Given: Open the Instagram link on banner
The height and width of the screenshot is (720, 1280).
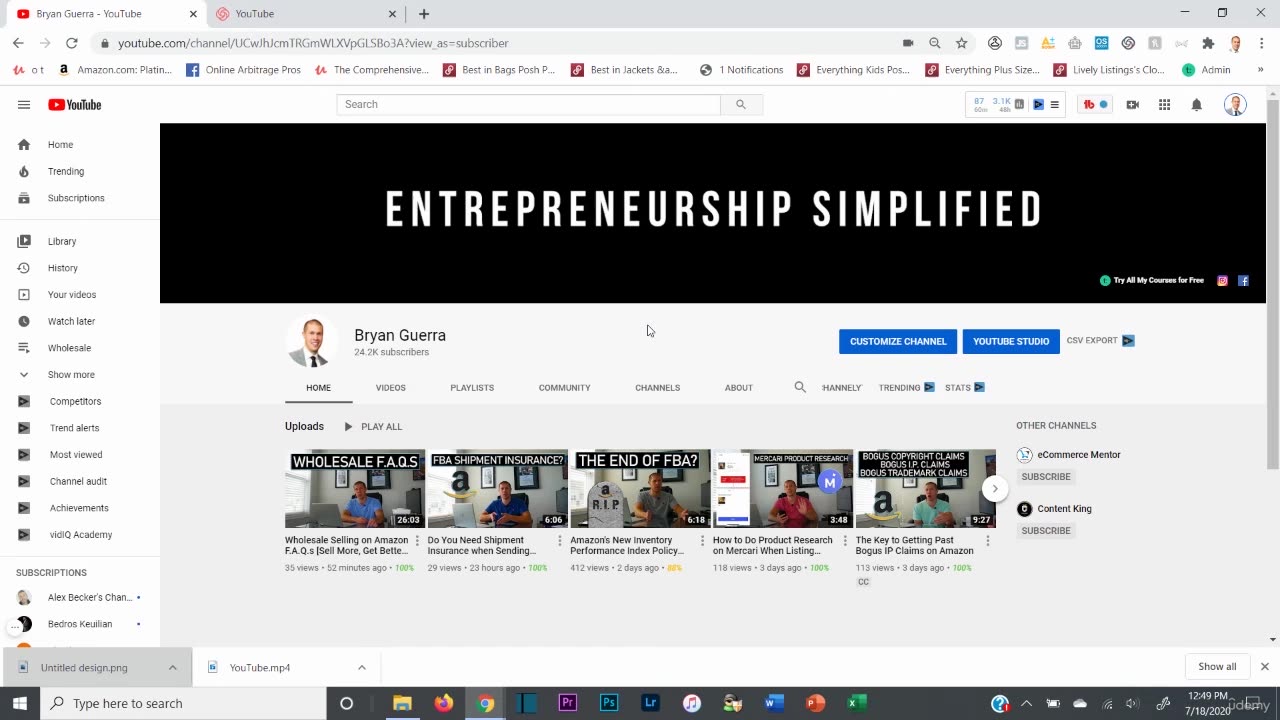Looking at the screenshot, I should coord(1222,281).
